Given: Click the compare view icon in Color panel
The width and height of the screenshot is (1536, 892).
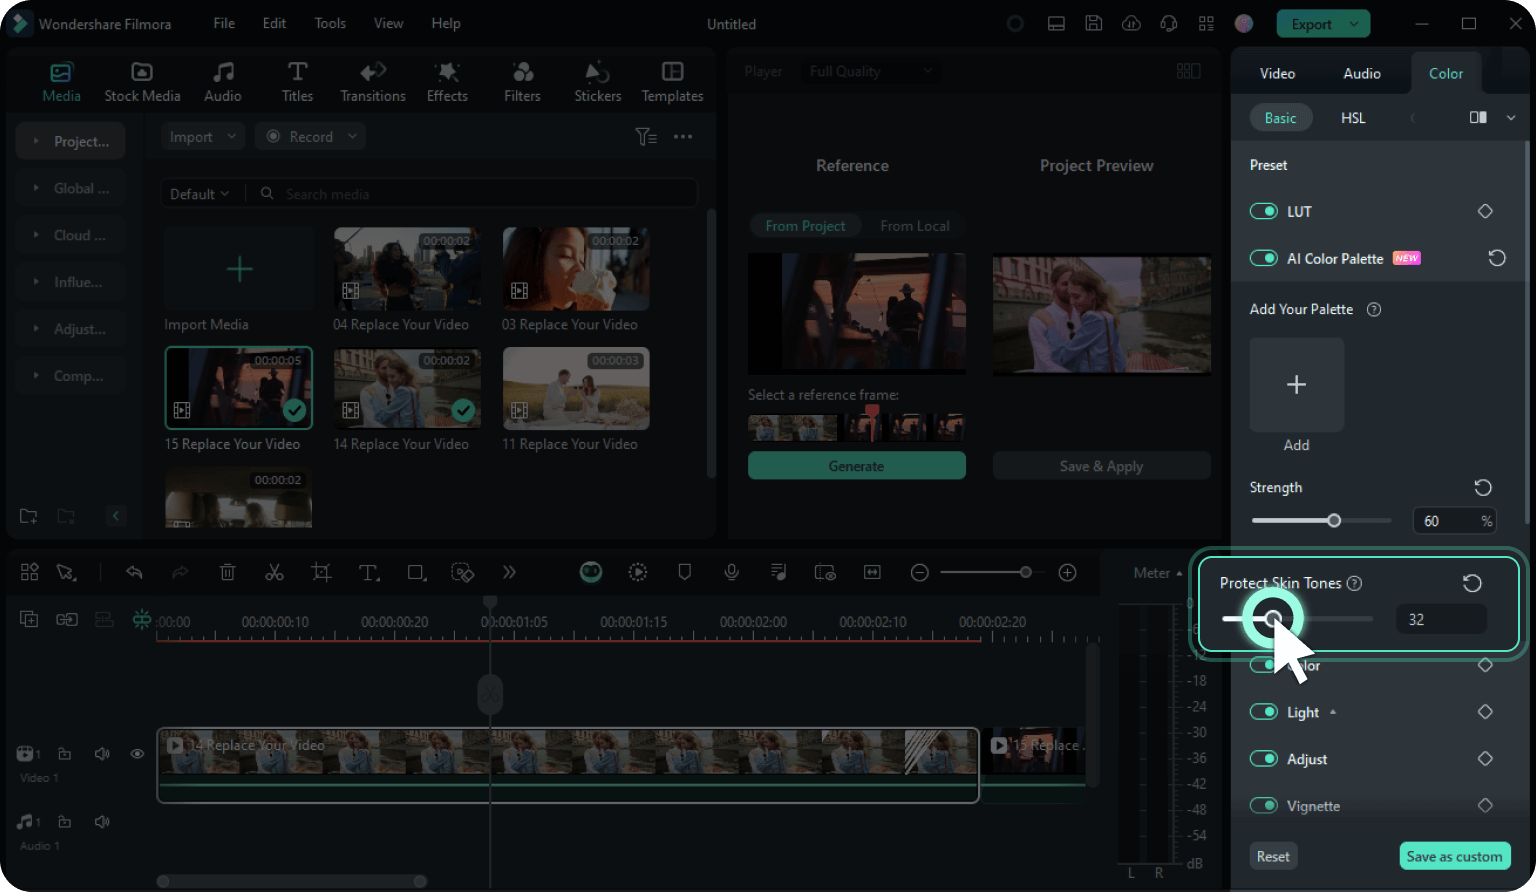Looking at the screenshot, I should click(1478, 118).
